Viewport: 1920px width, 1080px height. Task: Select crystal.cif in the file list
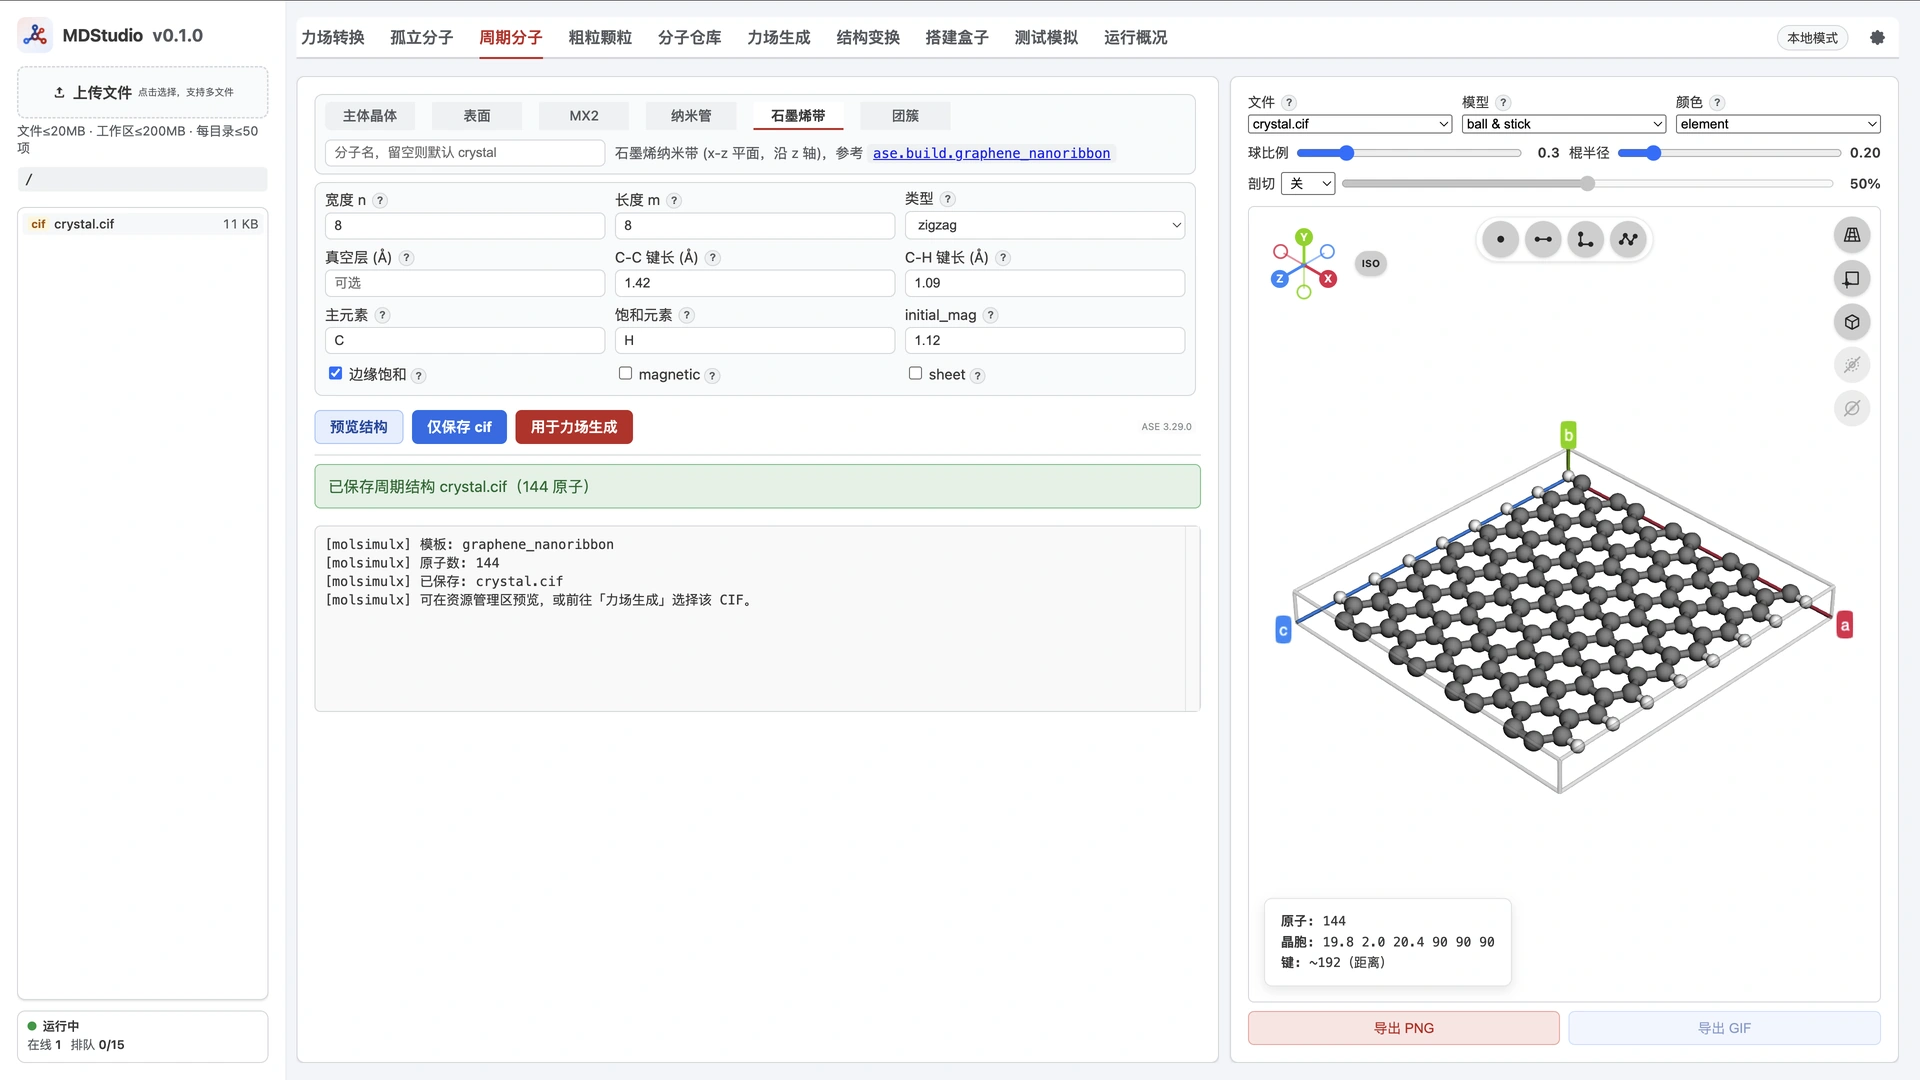(x=142, y=224)
